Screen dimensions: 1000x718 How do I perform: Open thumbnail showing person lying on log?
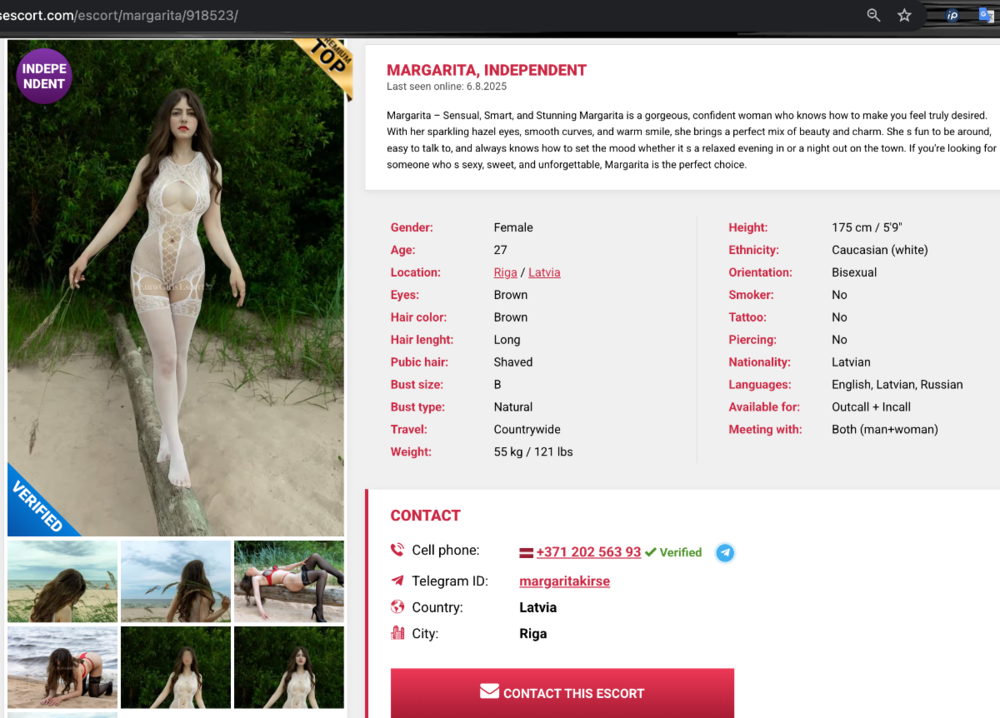(289, 581)
